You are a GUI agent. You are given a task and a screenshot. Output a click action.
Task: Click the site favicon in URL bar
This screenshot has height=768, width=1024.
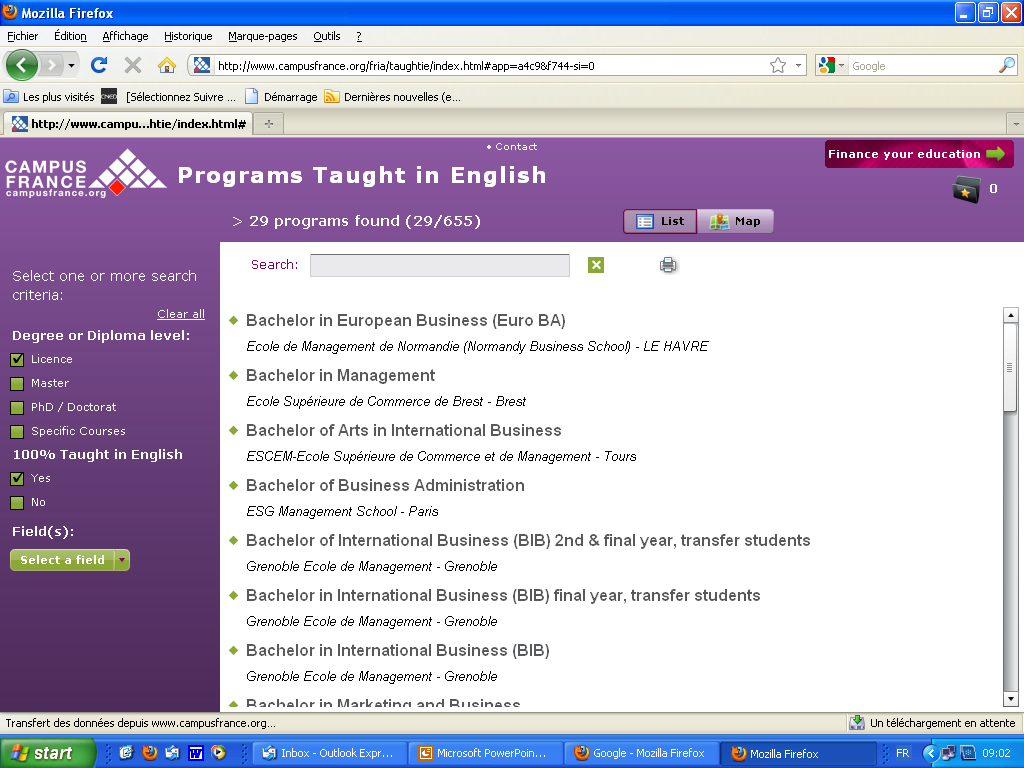point(202,65)
